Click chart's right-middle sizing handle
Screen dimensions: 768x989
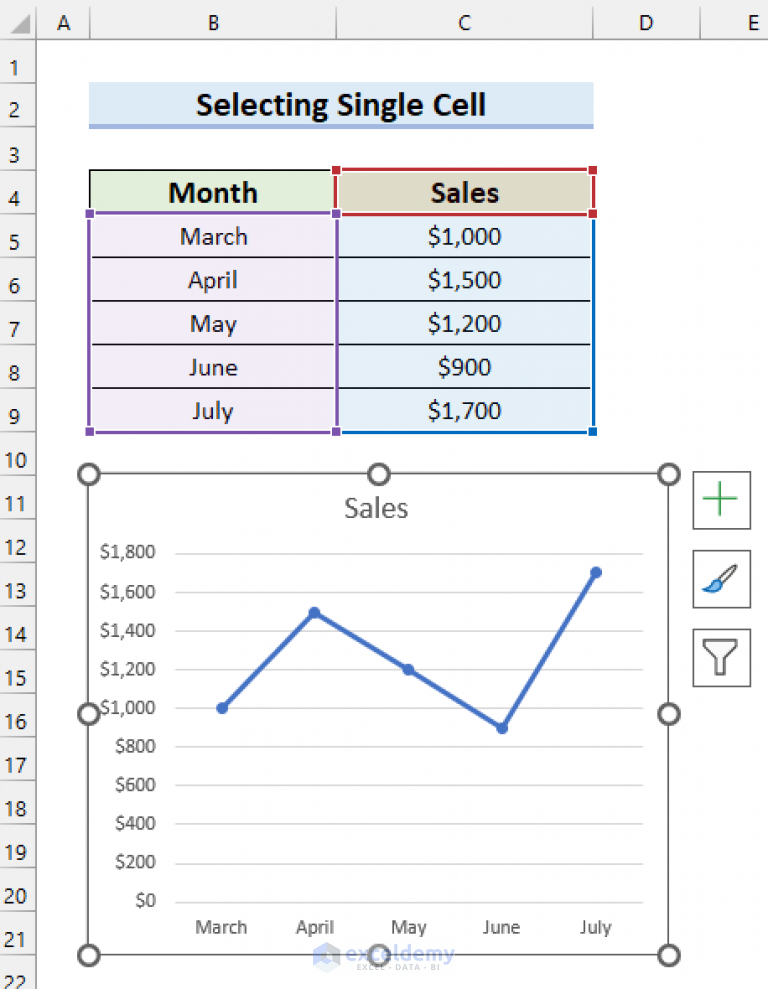pos(668,714)
